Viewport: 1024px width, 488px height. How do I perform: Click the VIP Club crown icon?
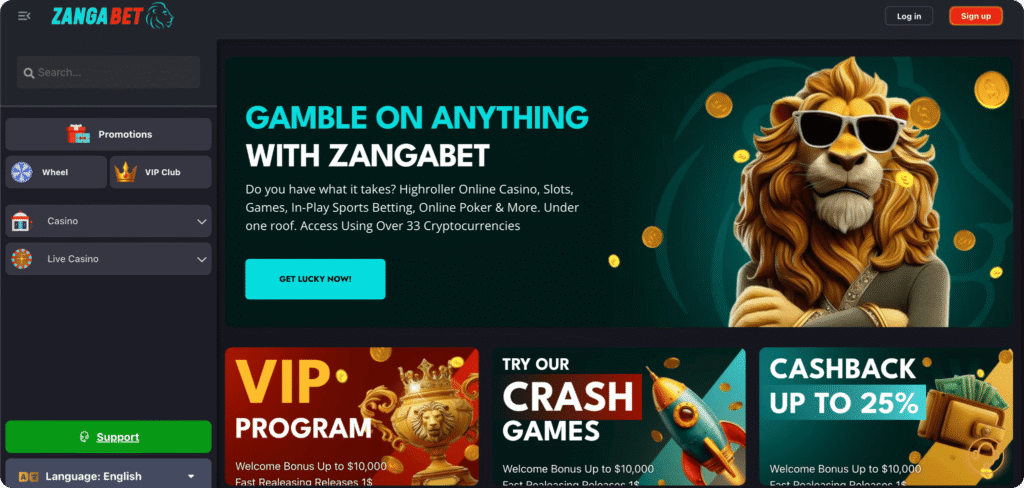click(x=125, y=172)
